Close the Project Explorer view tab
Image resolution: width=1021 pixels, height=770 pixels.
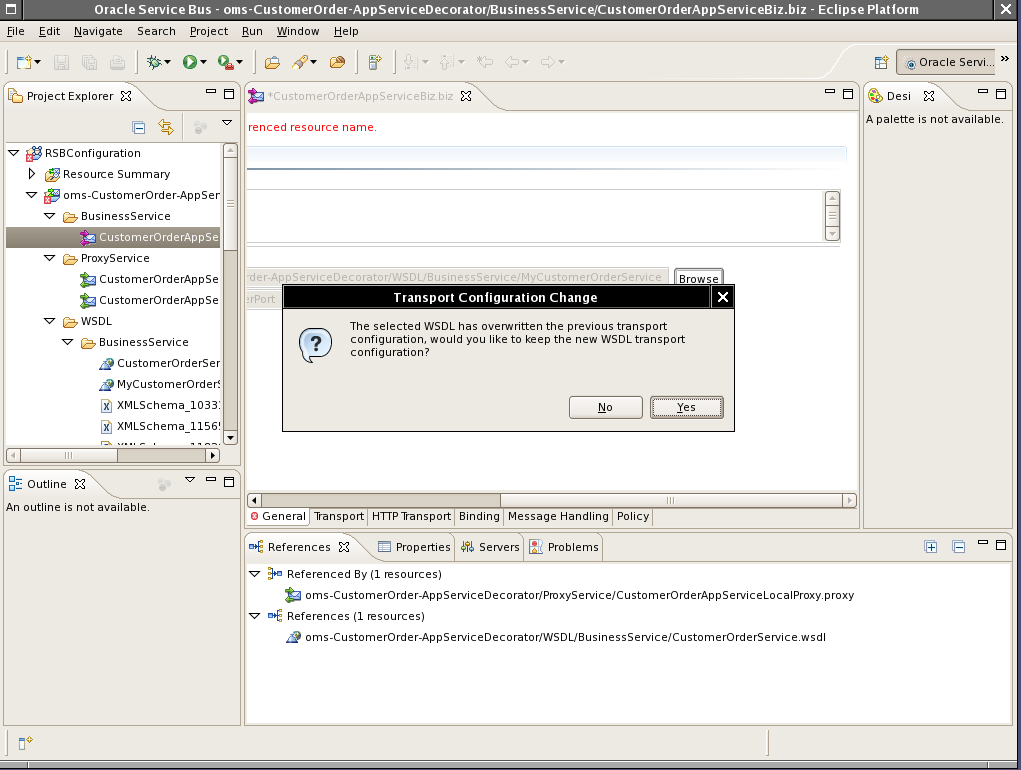click(x=126, y=96)
